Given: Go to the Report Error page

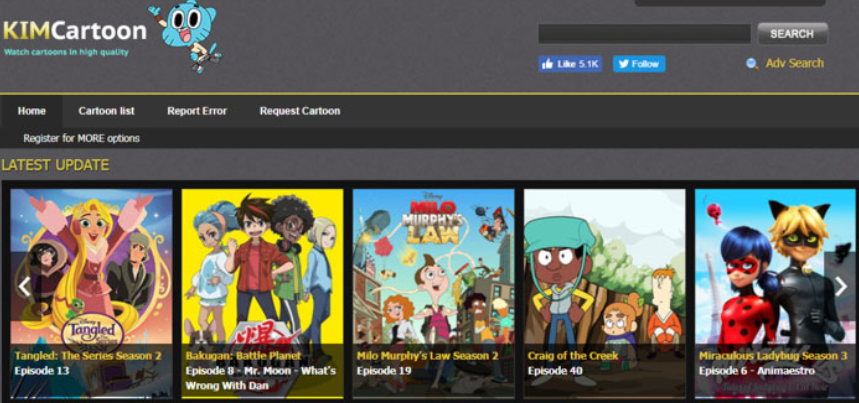Looking at the screenshot, I should [197, 111].
